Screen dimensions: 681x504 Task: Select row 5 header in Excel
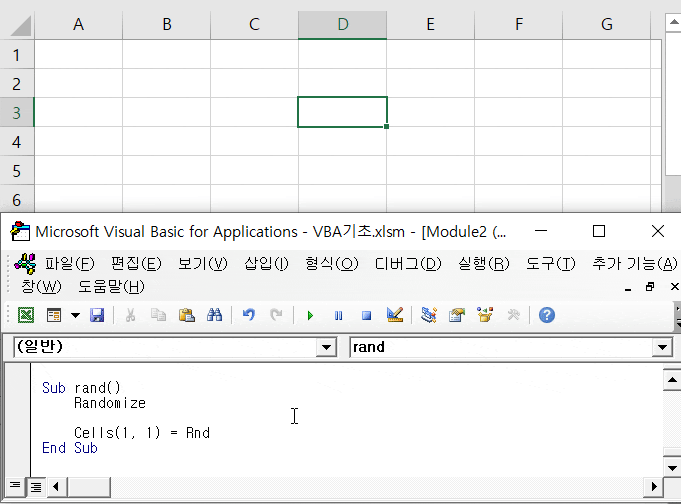click(17, 171)
